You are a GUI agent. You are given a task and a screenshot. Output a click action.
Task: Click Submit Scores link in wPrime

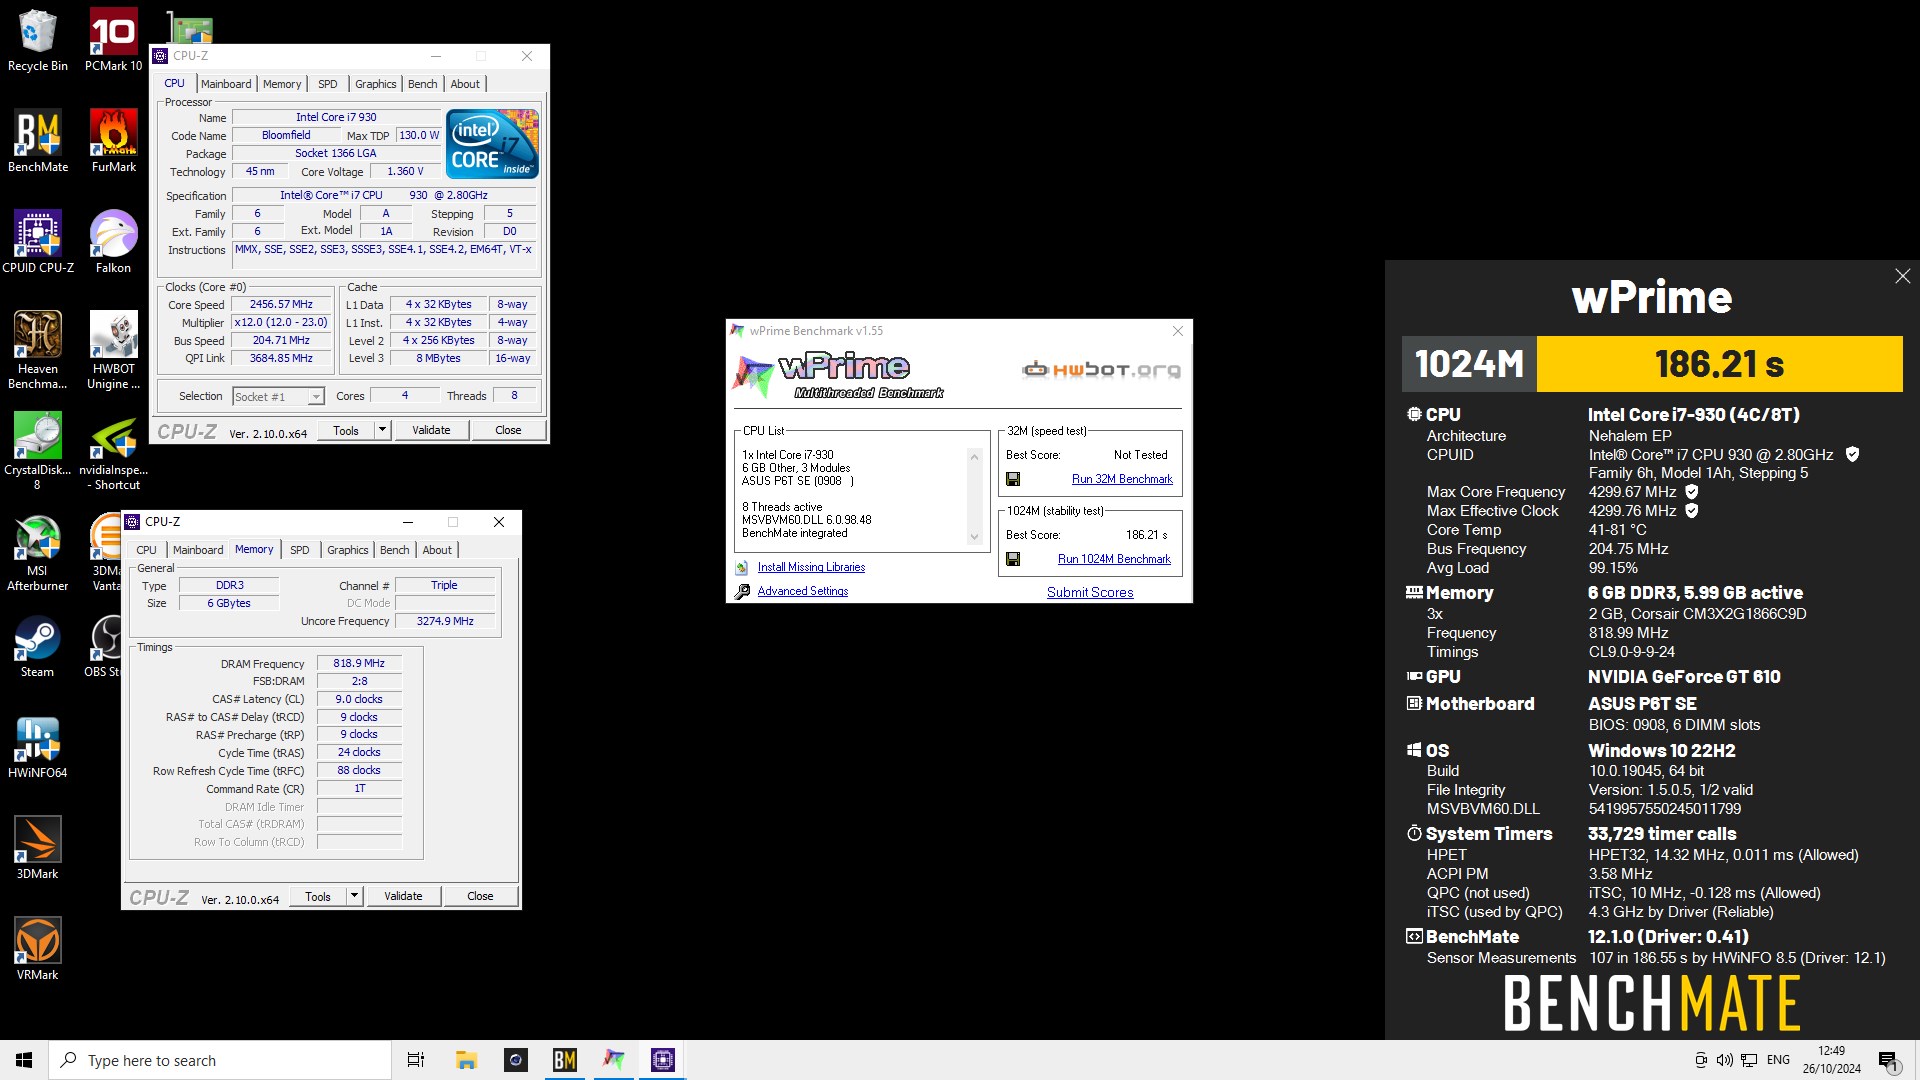click(x=1090, y=592)
